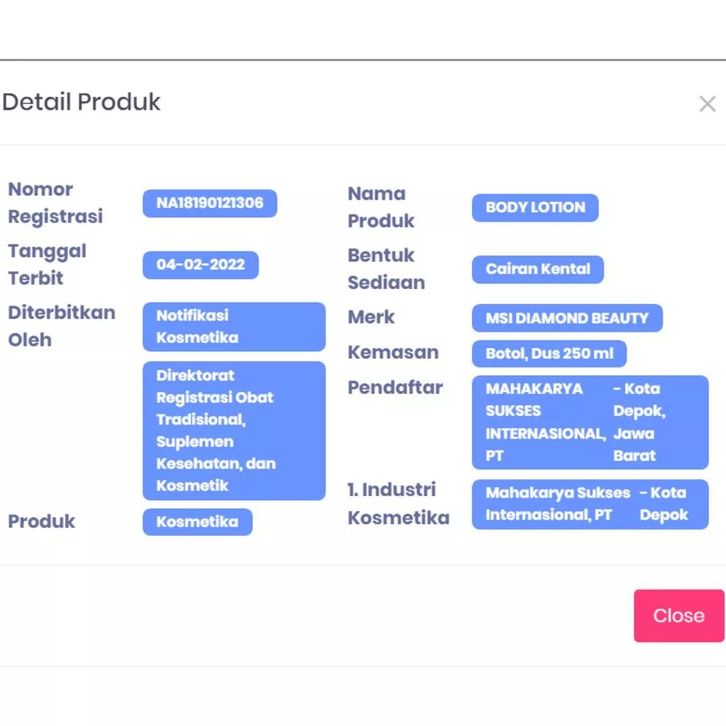The image size is (726, 726).
Task: Select the MAHAKARYA SUKSES INTERNASIONAL, PT registrant badge
Action: (x=590, y=422)
